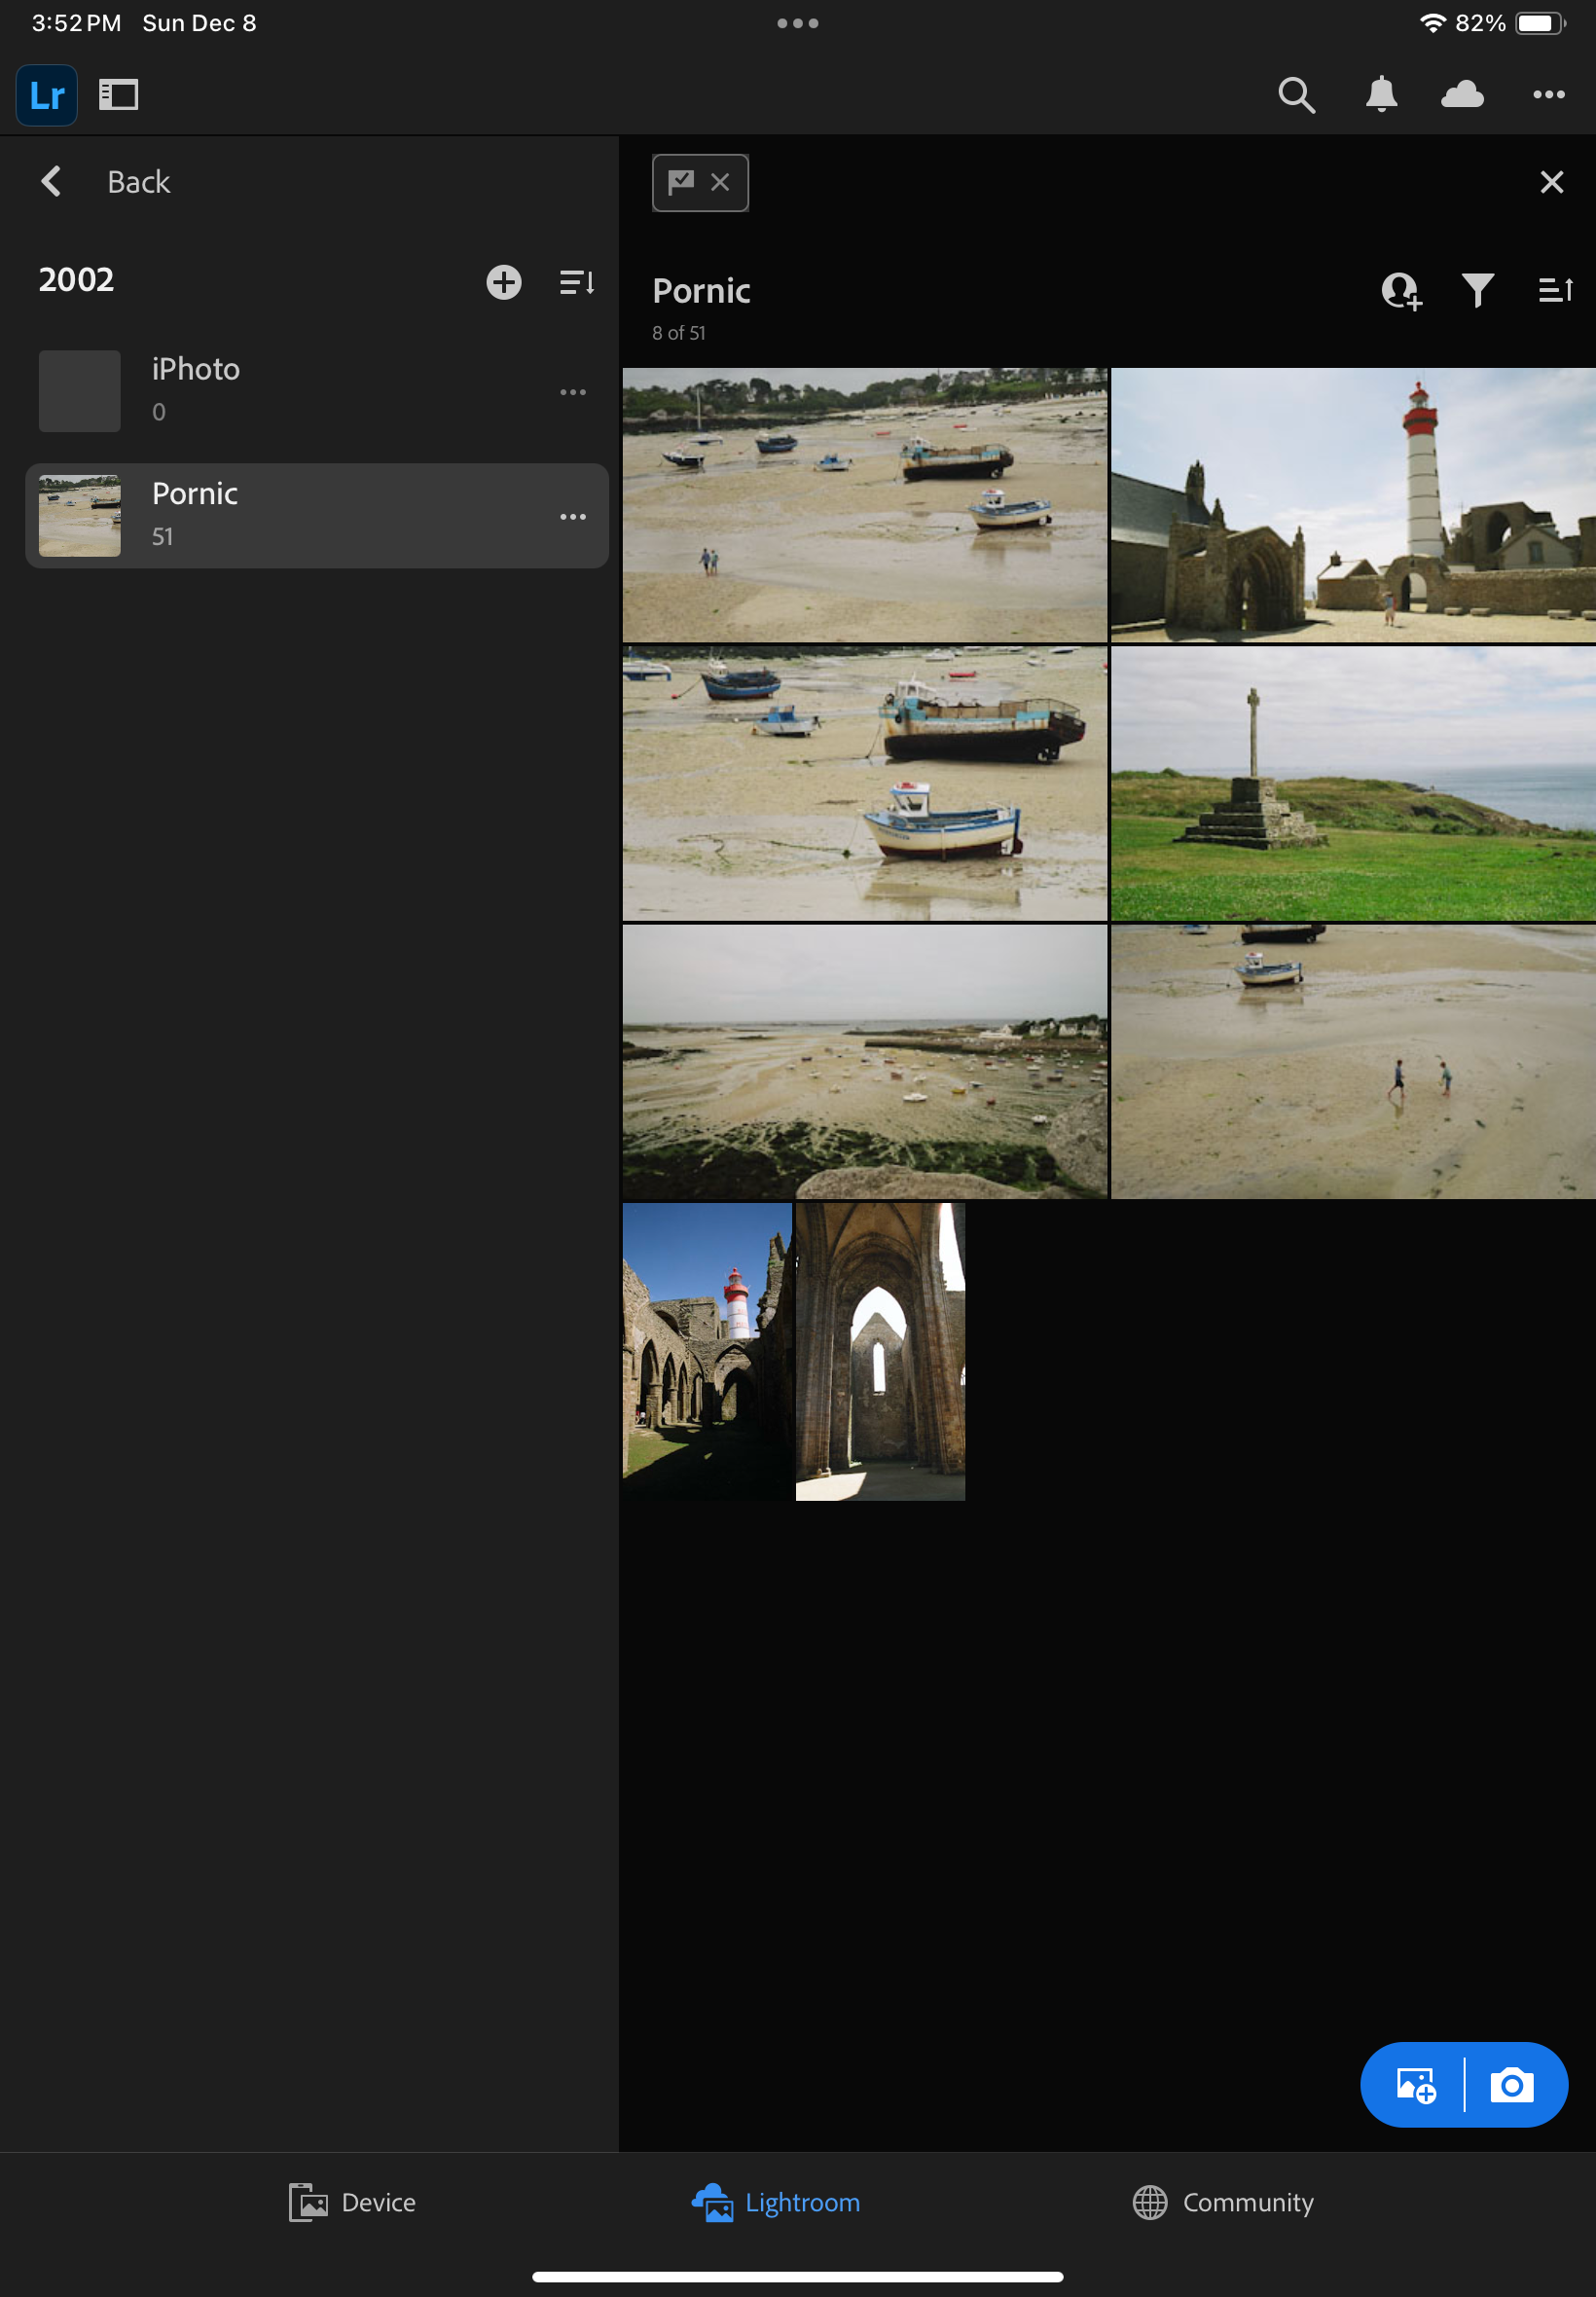Remove the flagged filter chip
Screen dimensions: 1596x2297
click(x=719, y=182)
